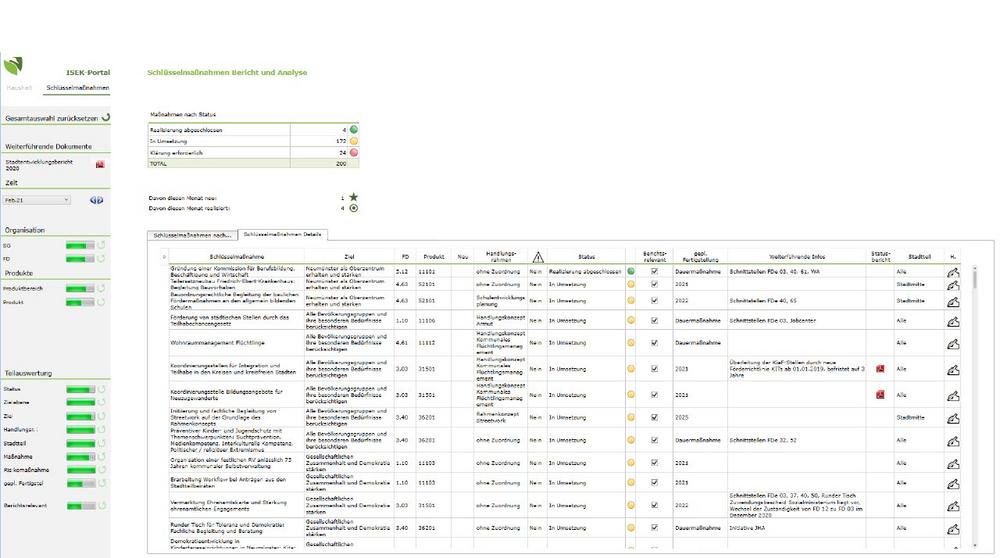
Task: Open the Produkt filter bar in sidebar
Action: tap(80, 302)
